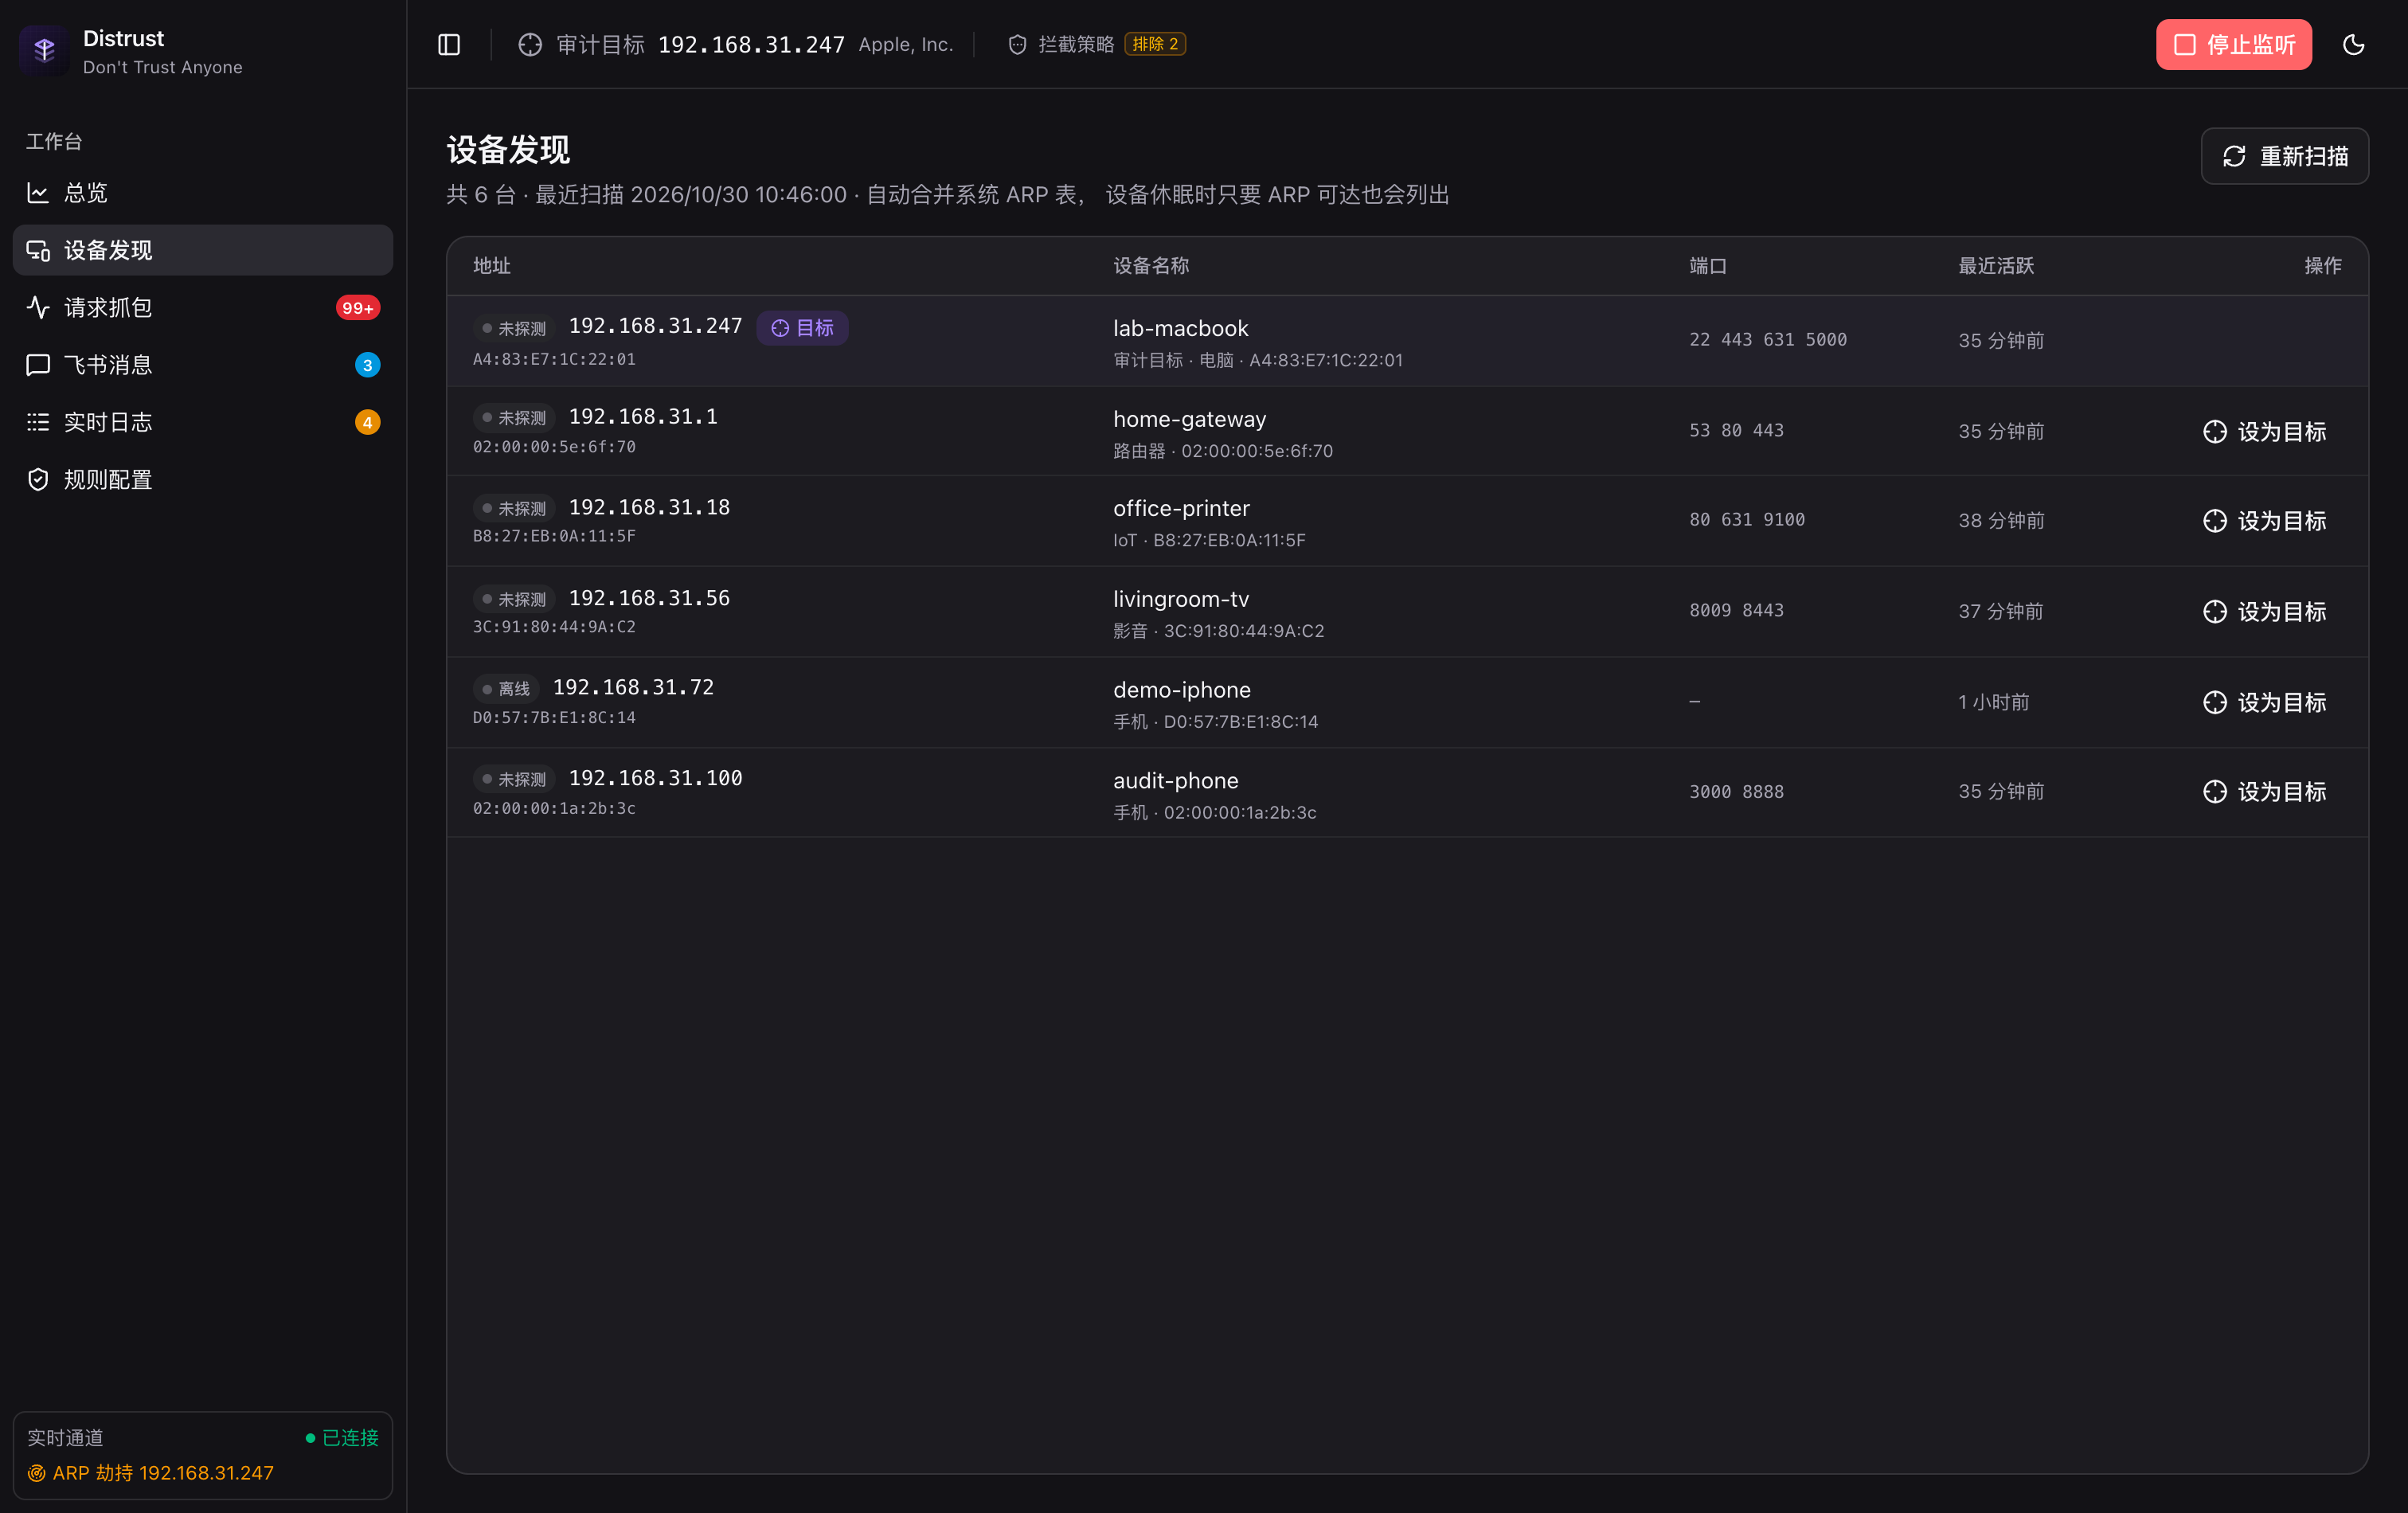This screenshot has height=1513, width=2408.
Task: Click the 未探测 status chip for 192.168.31.100
Action: tap(514, 779)
